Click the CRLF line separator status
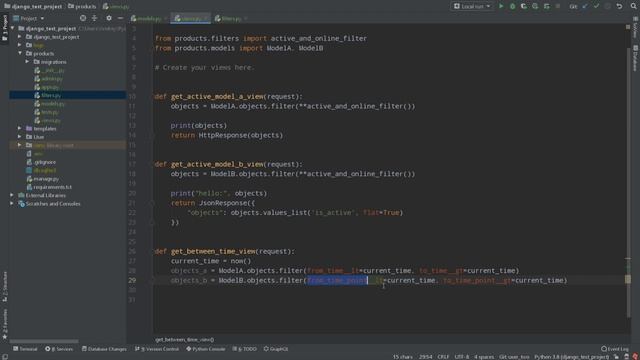This screenshot has height=360, width=640. pyautogui.click(x=443, y=357)
